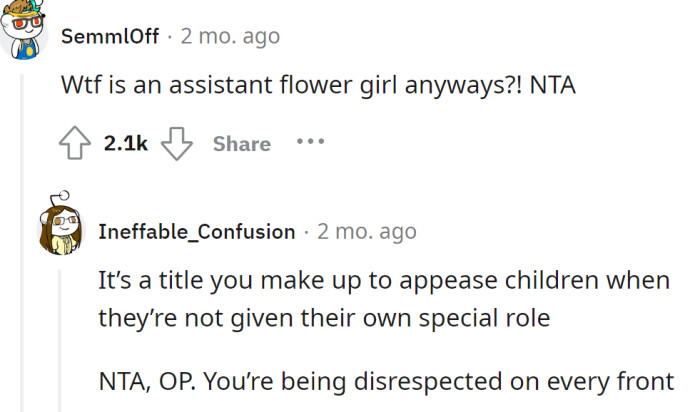The width and height of the screenshot is (700, 412).
Task: Click the reply line beginning "It's a title"
Action: pos(384,280)
